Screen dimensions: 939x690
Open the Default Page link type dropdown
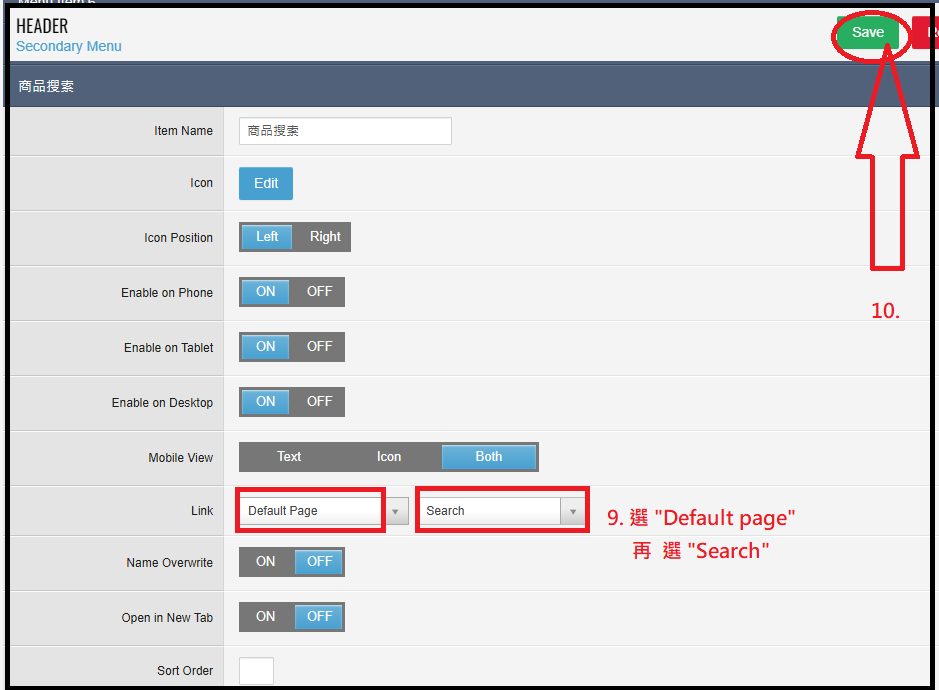312,511
